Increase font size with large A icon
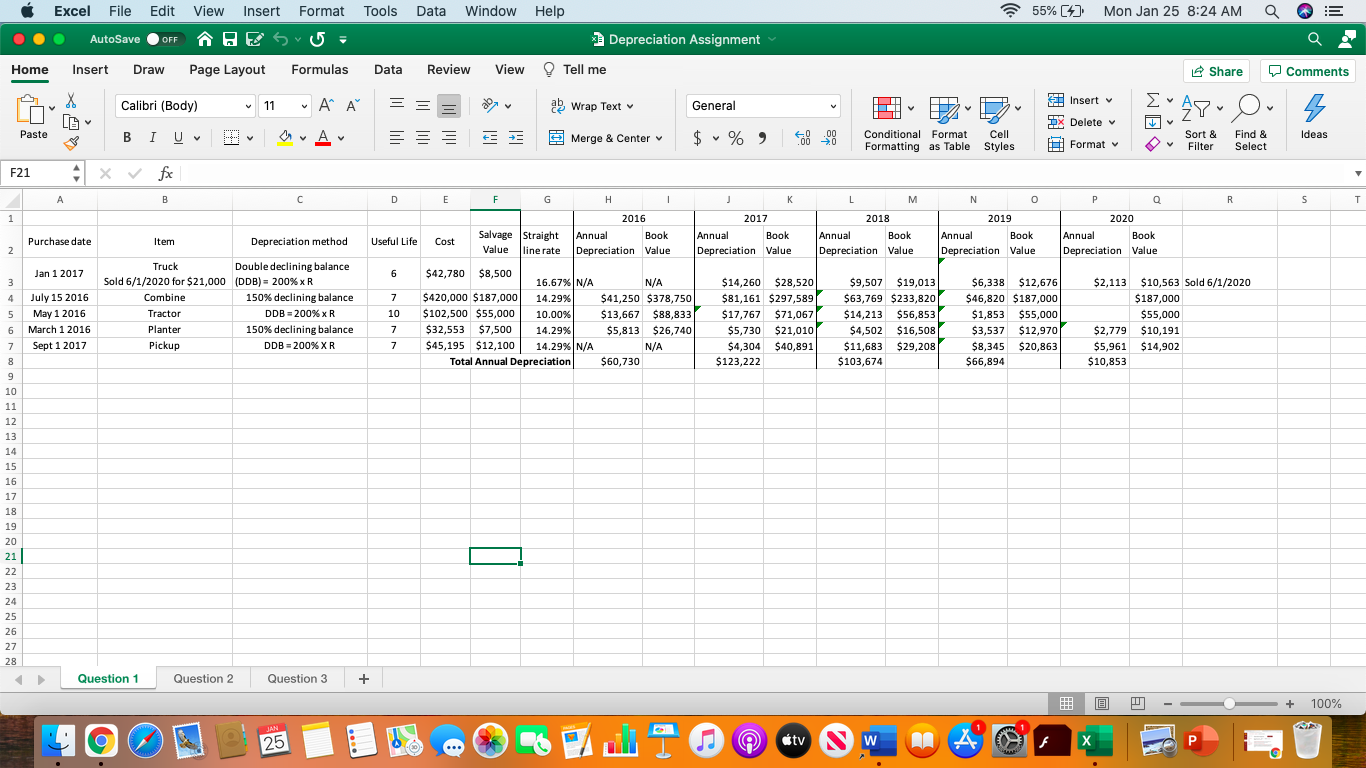Screen dimensions: 1366x768 point(327,106)
